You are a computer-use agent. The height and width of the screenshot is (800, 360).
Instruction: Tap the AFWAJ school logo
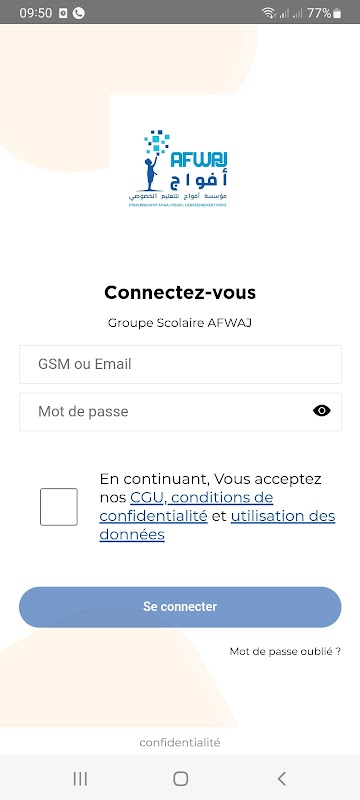click(x=178, y=168)
